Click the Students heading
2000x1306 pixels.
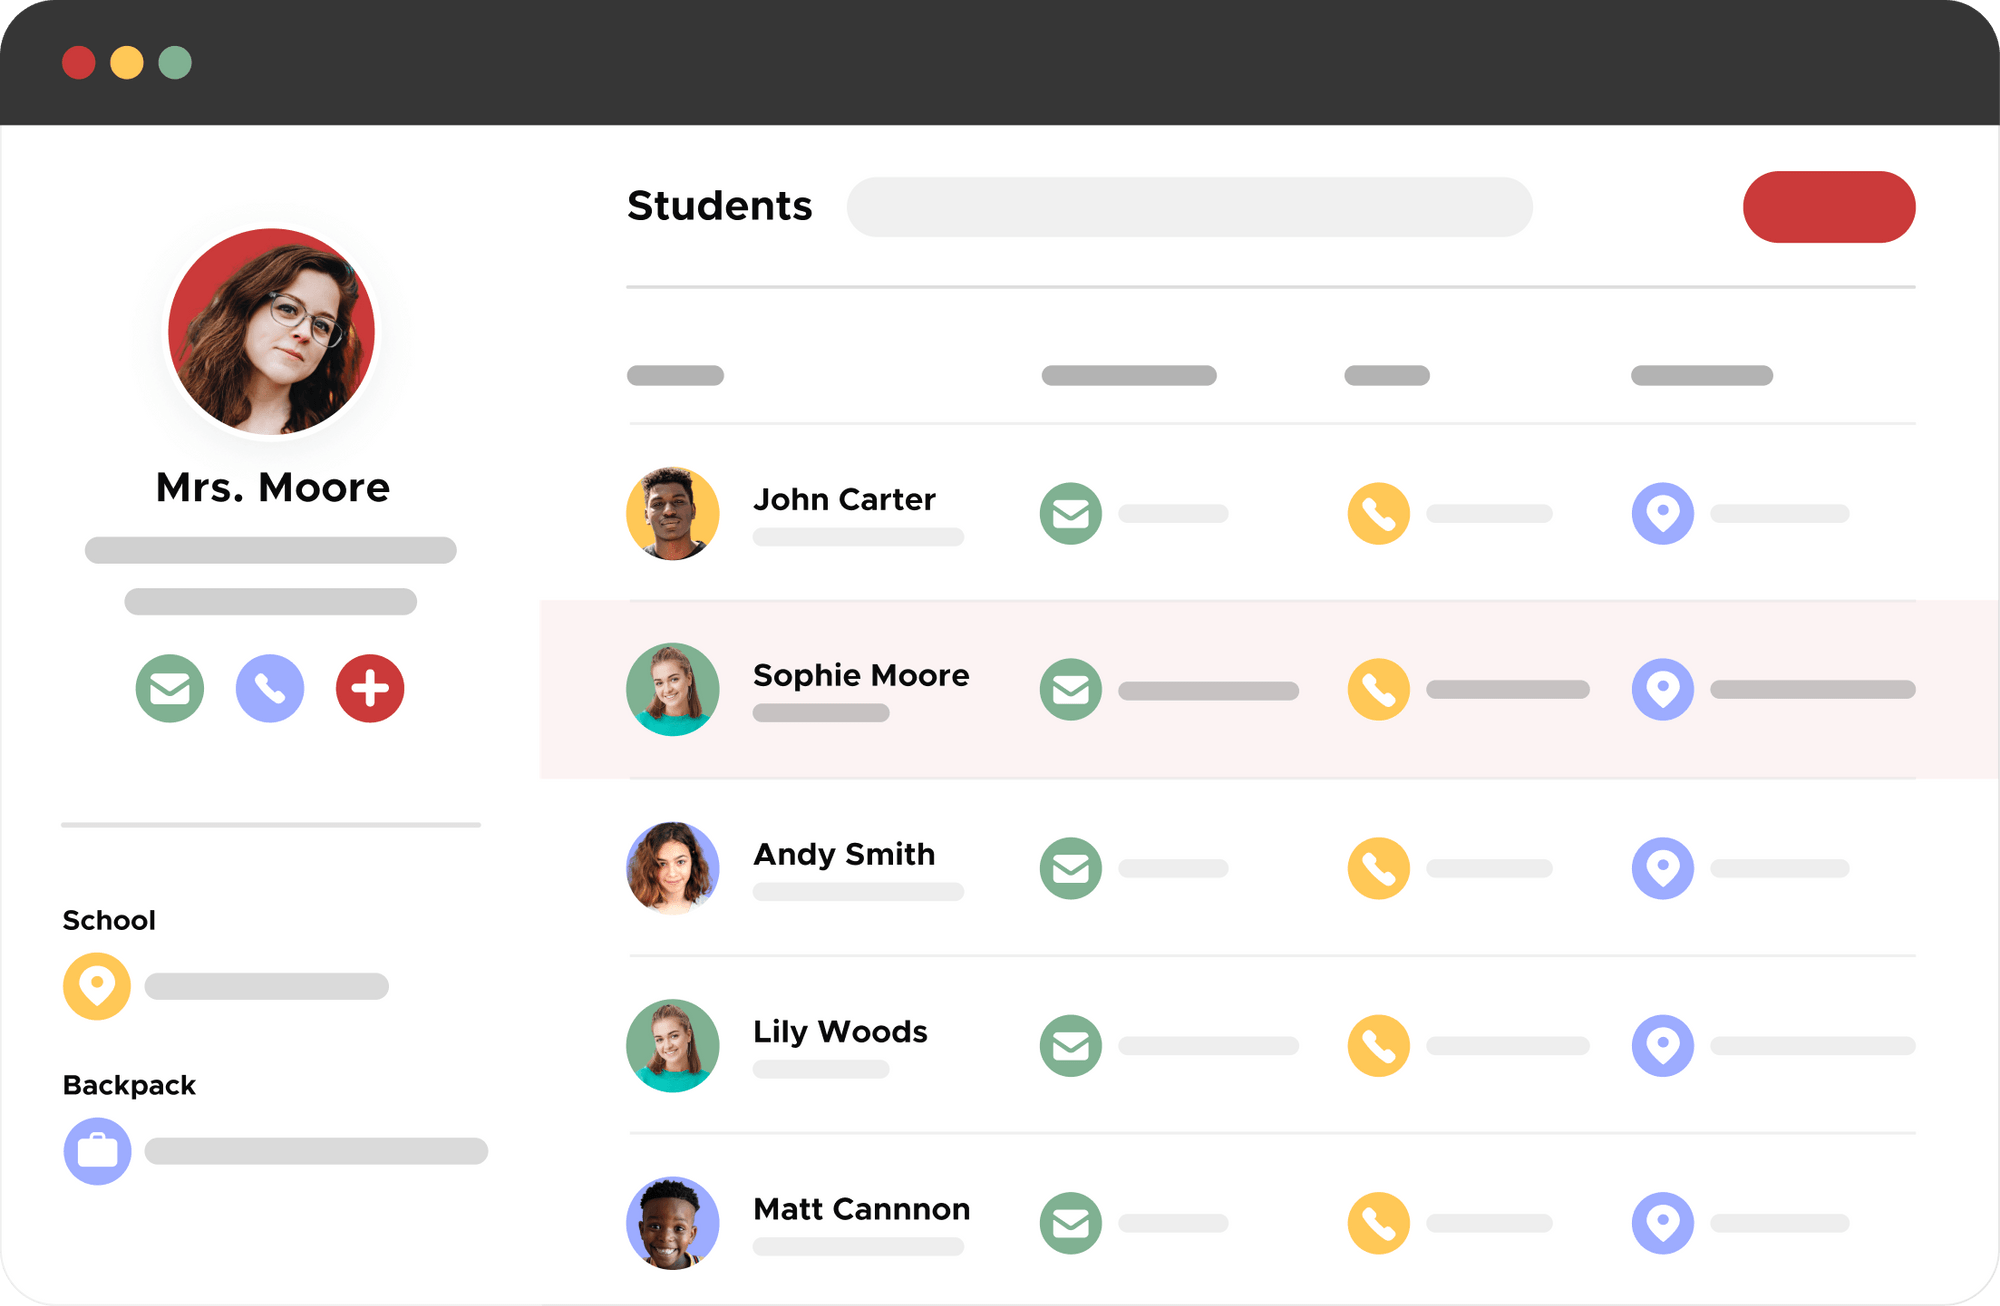click(719, 206)
